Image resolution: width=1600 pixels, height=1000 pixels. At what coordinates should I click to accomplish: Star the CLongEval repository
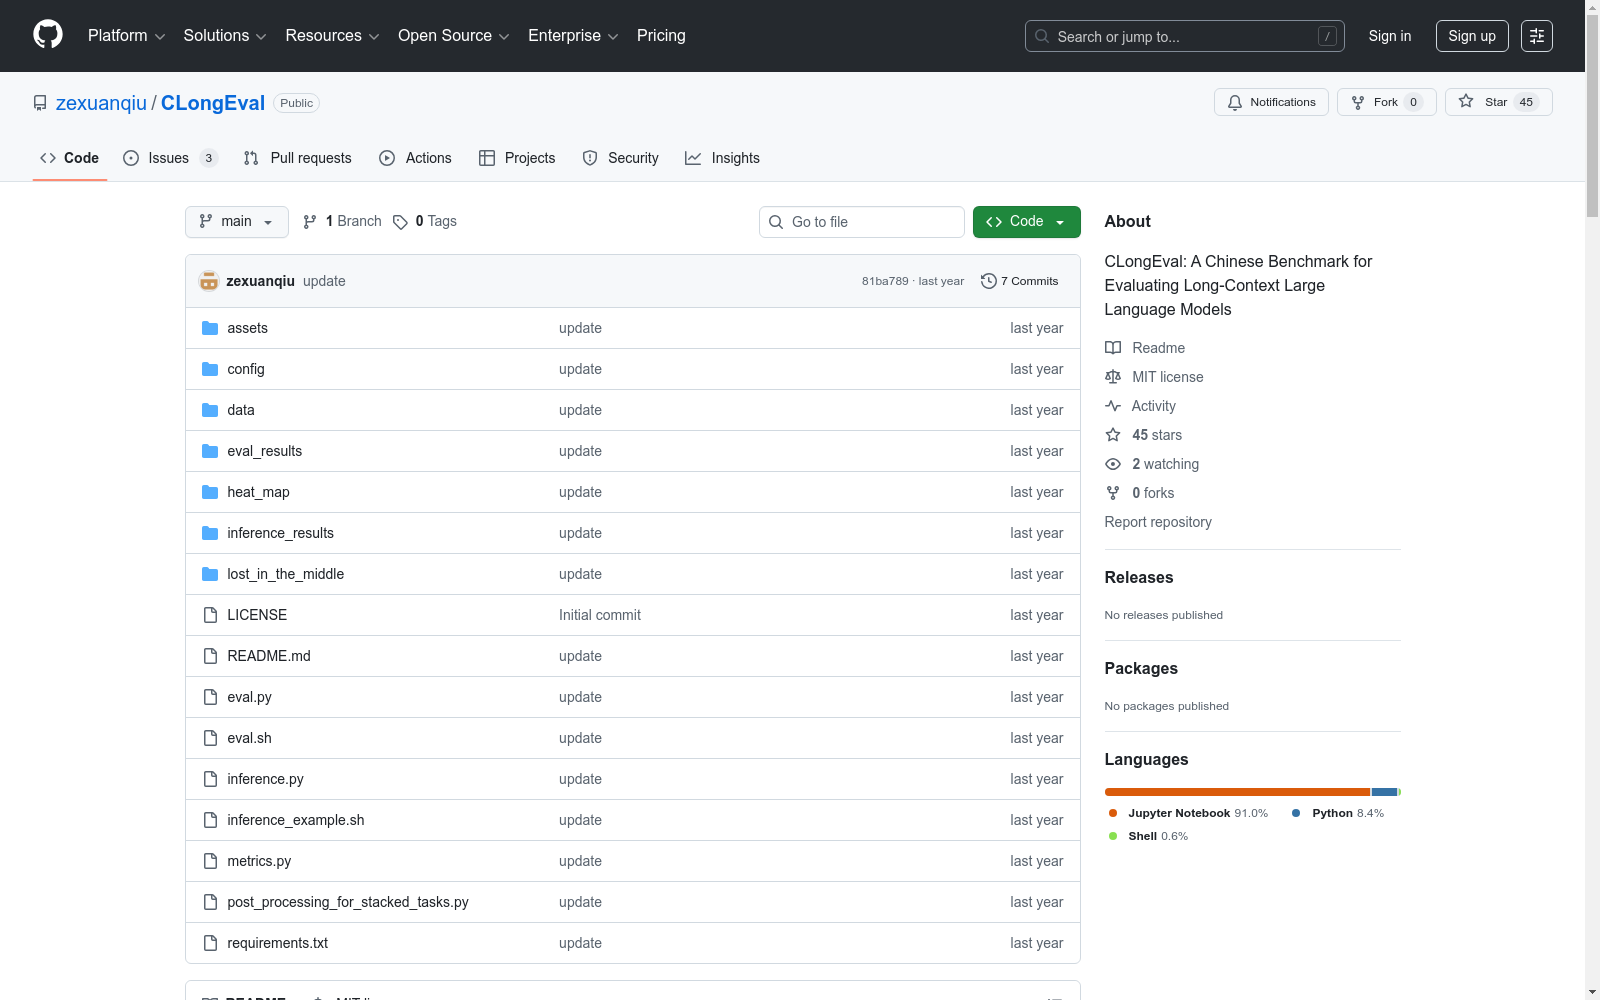point(1499,102)
